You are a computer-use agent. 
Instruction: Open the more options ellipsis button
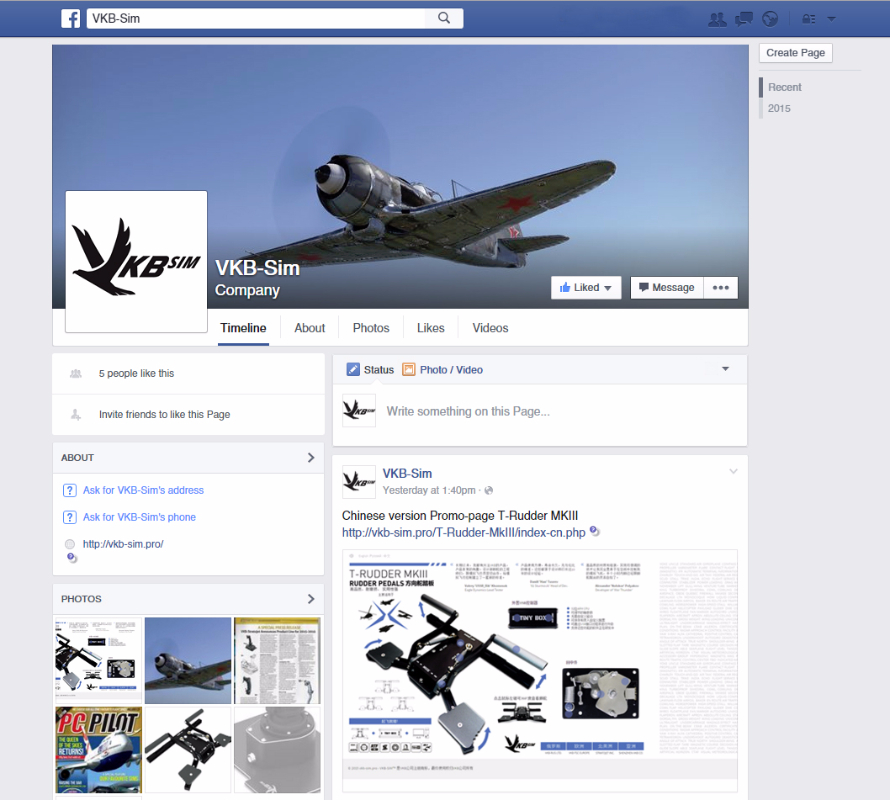tap(721, 287)
